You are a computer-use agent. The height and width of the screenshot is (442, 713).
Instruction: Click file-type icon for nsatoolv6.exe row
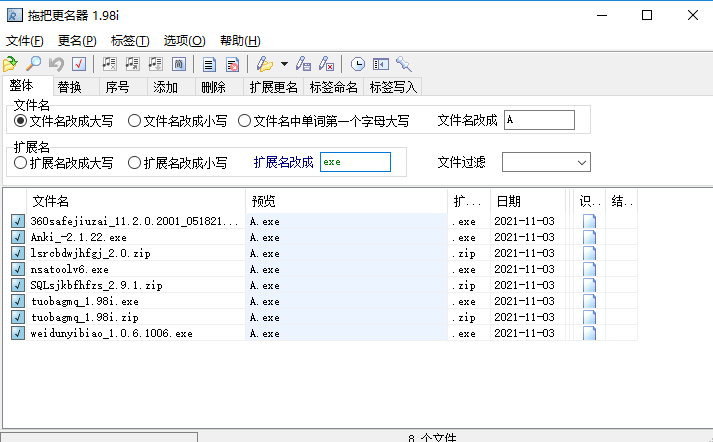tap(589, 269)
